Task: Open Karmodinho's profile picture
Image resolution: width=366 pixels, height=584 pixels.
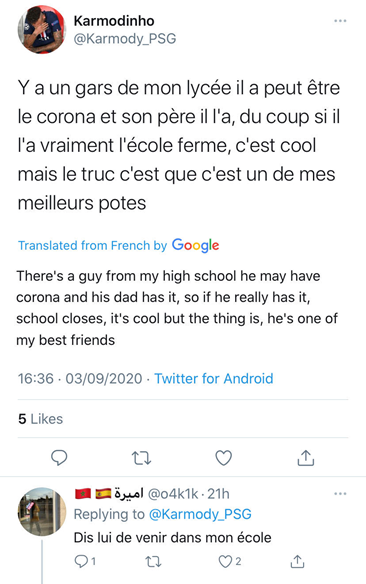Action: pos(41,30)
